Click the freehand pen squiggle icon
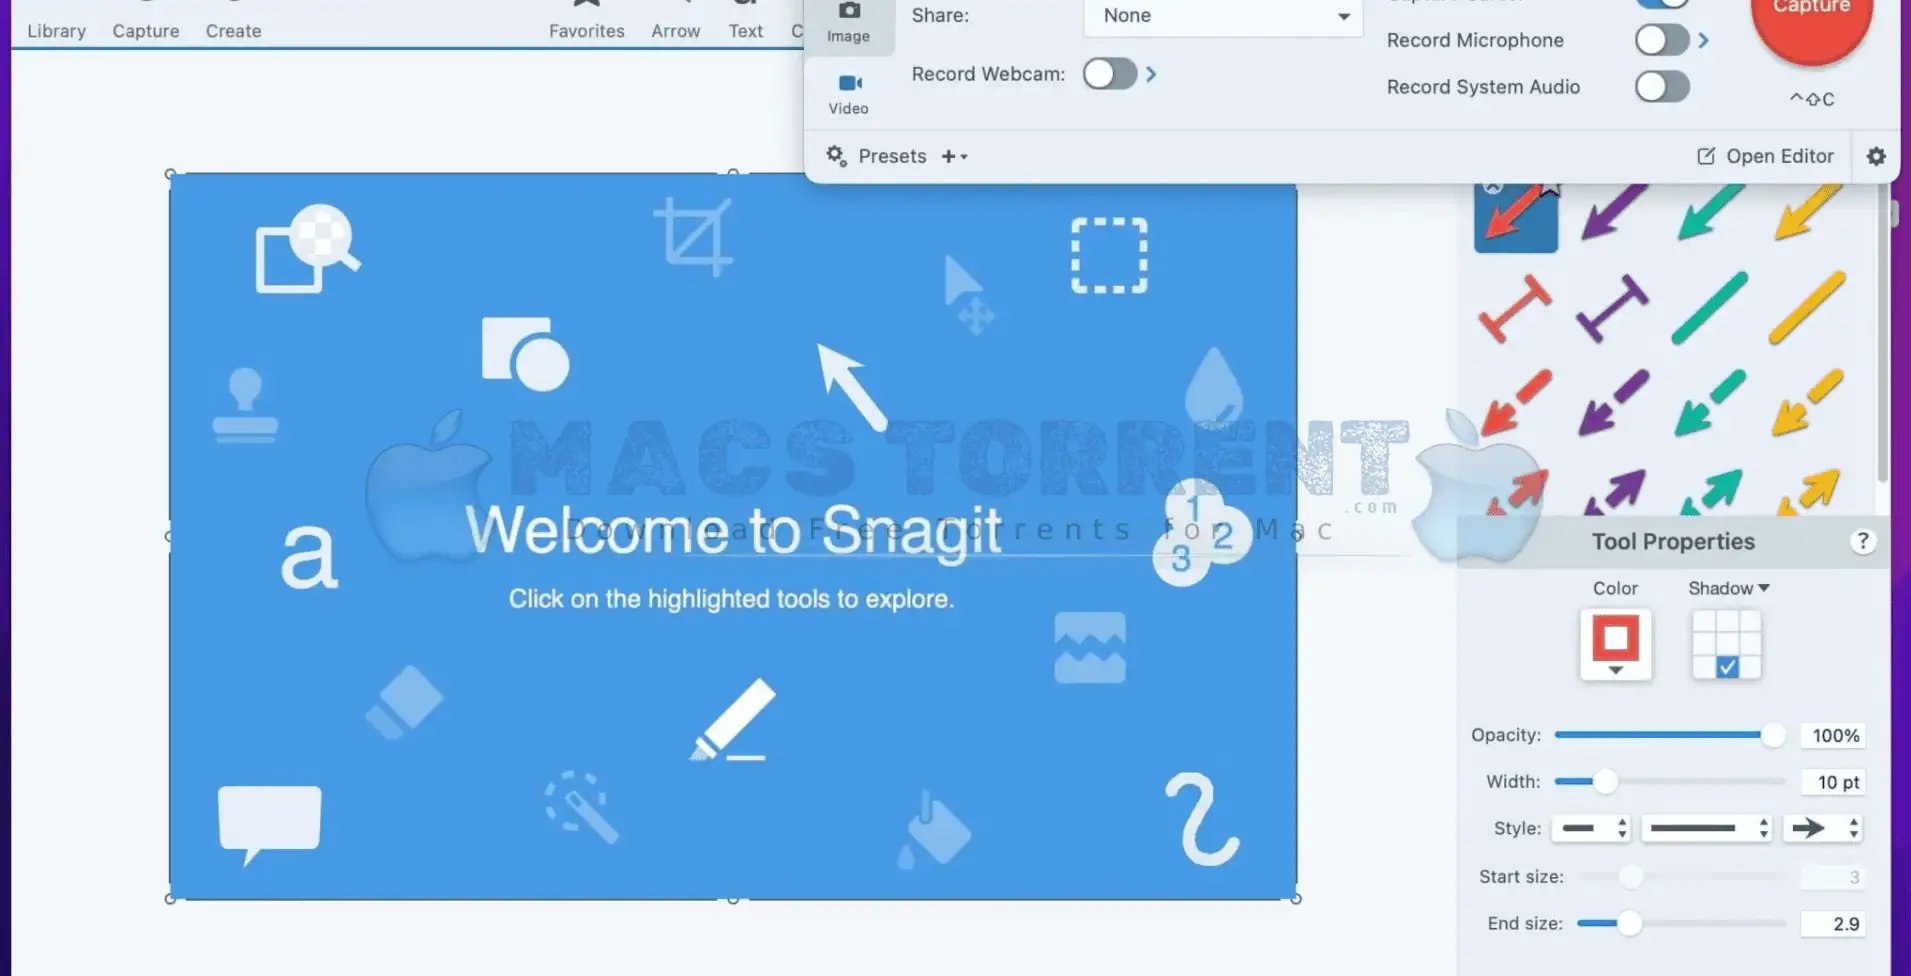Screen dimensions: 1911x976 point(1202,818)
